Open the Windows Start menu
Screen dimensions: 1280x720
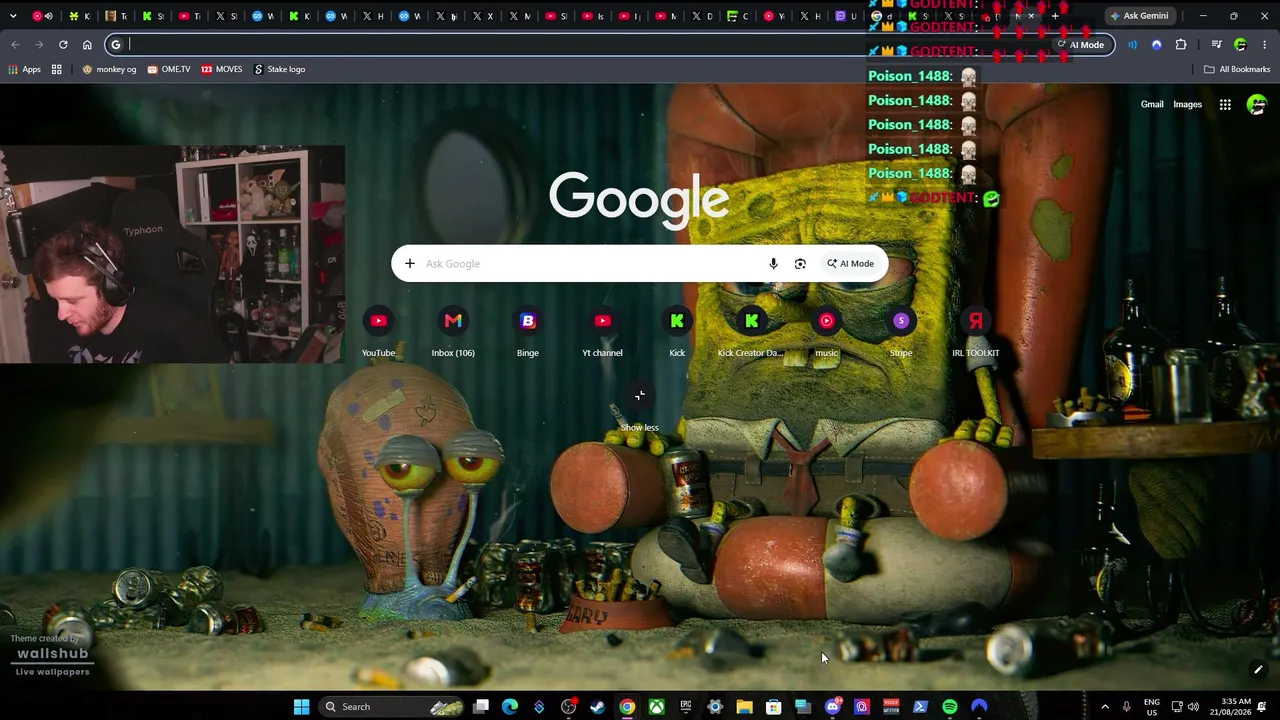tap(301, 707)
